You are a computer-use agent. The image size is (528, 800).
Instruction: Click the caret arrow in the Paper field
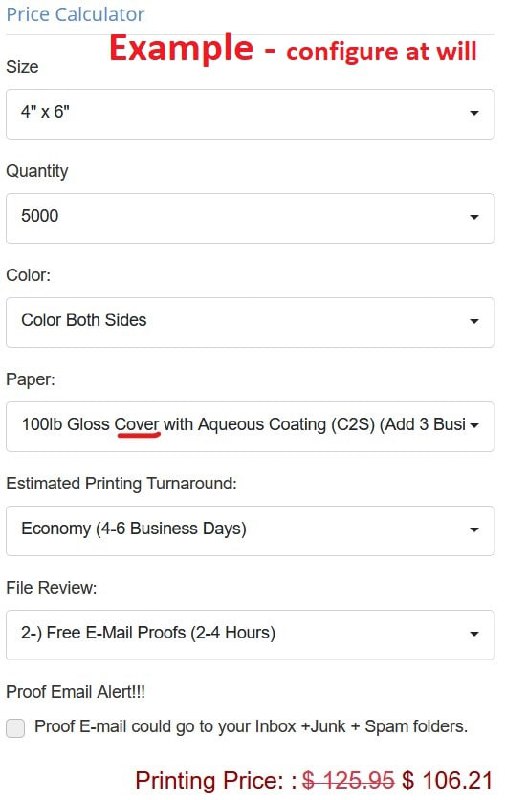(x=474, y=425)
